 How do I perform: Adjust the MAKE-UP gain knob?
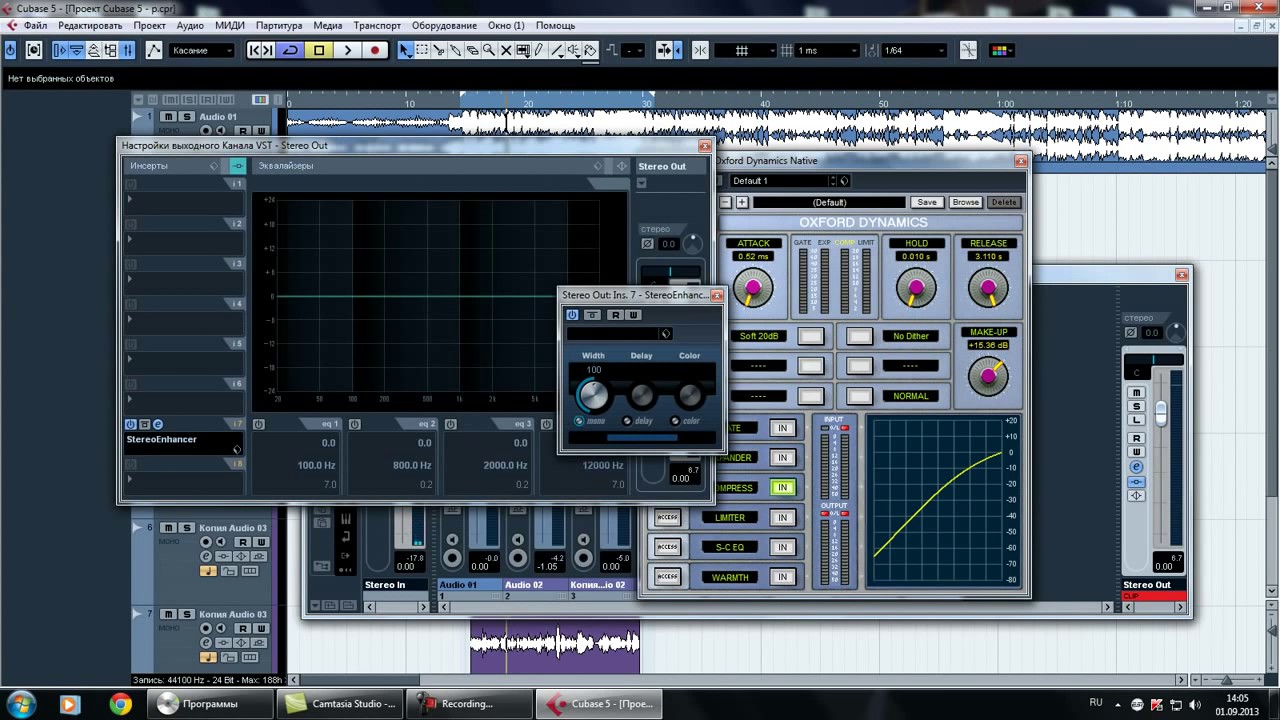point(988,376)
